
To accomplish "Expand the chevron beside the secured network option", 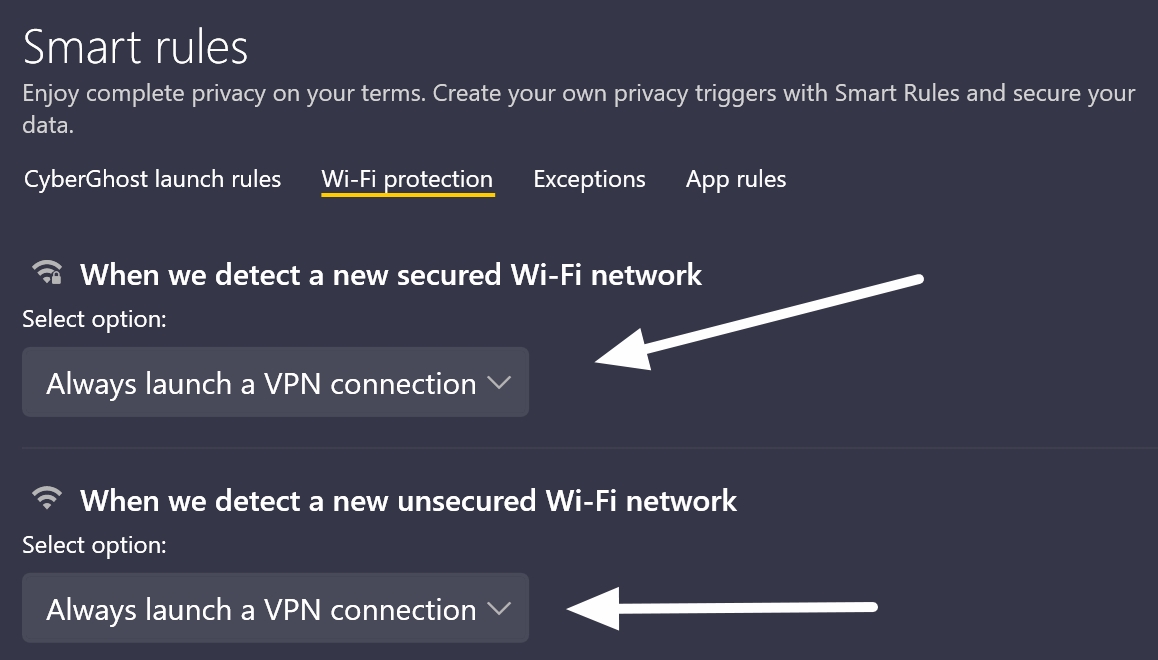I will (x=498, y=382).
